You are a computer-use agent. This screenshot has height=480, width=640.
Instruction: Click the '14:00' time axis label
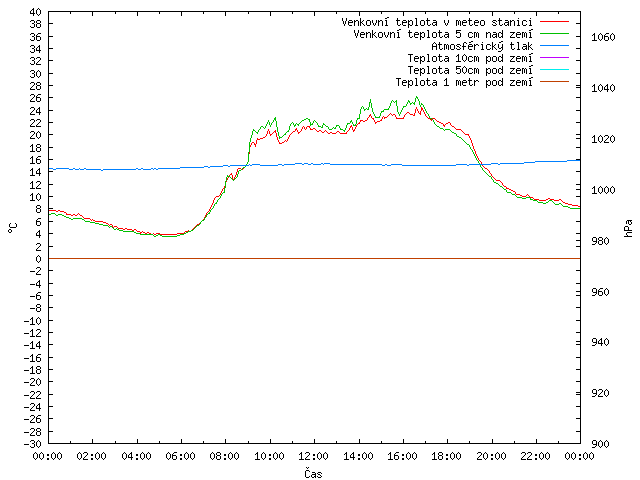pyautogui.click(x=358, y=456)
